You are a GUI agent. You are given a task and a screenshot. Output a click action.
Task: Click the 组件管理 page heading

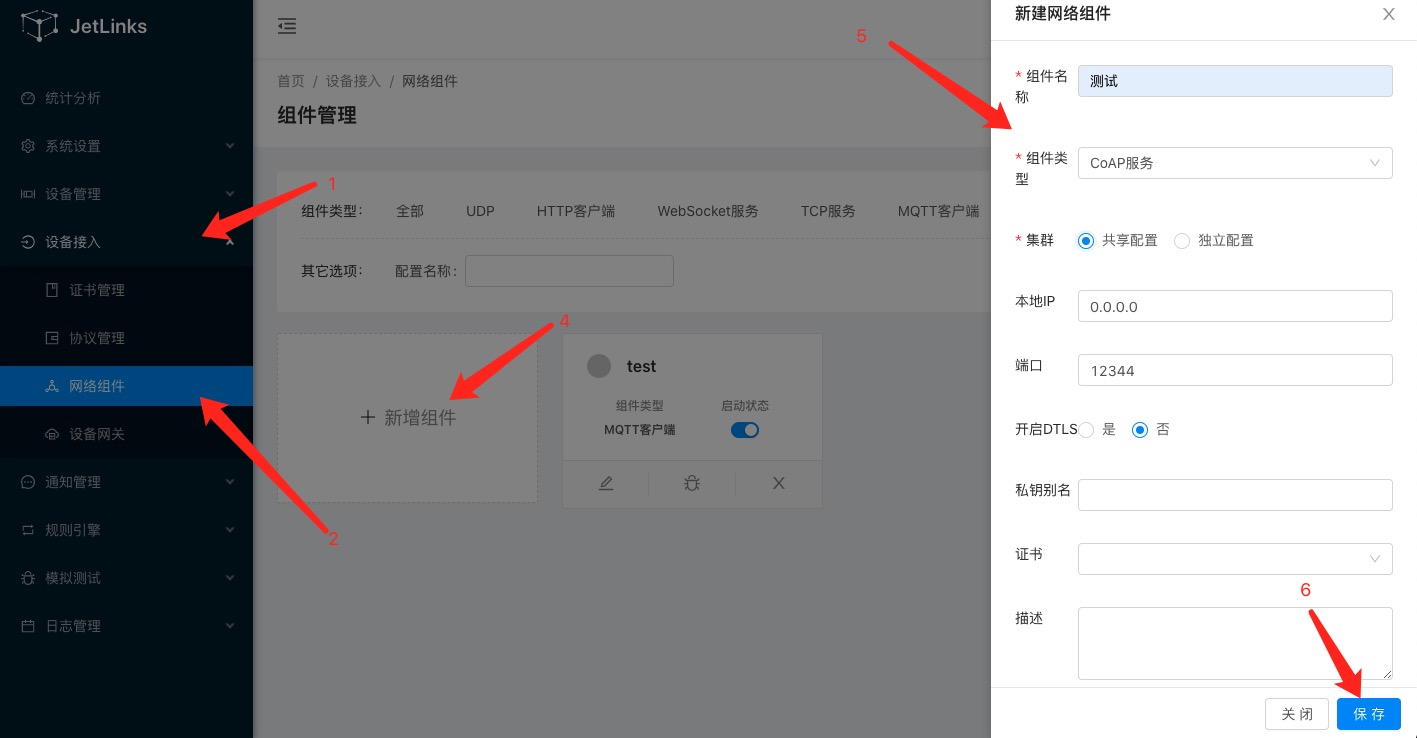tap(317, 115)
